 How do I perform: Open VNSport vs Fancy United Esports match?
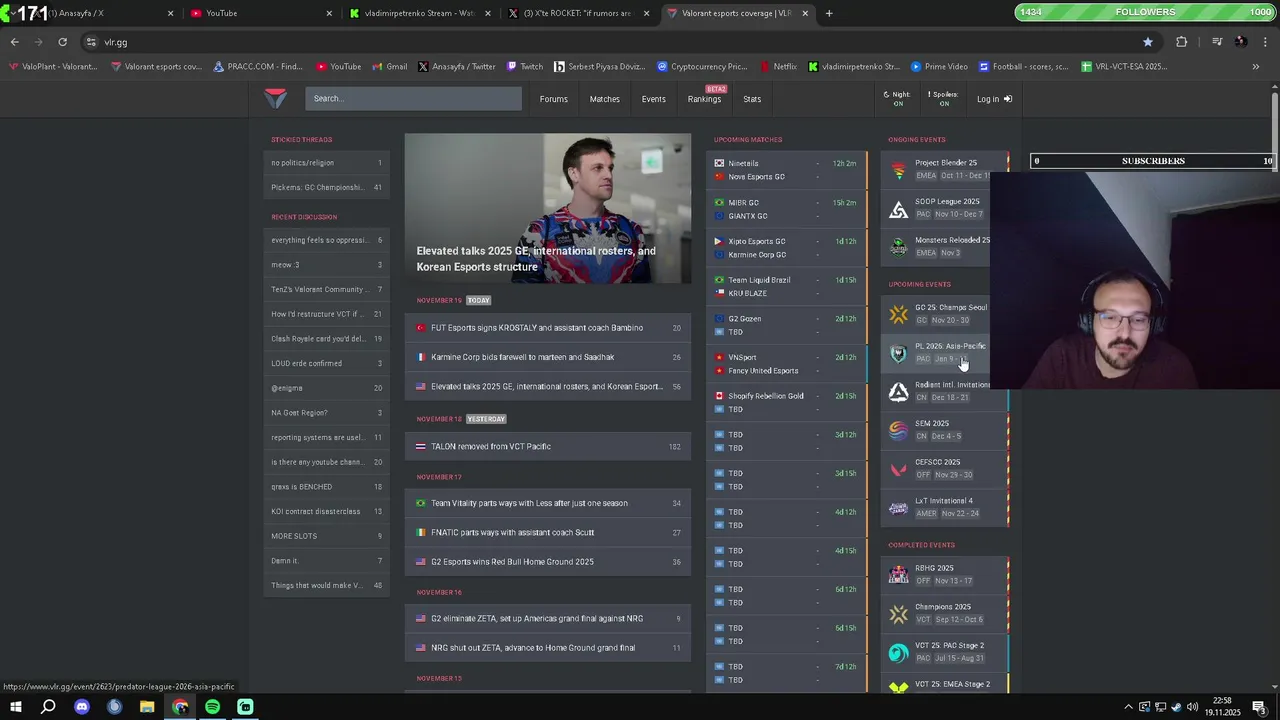point(787,364)
